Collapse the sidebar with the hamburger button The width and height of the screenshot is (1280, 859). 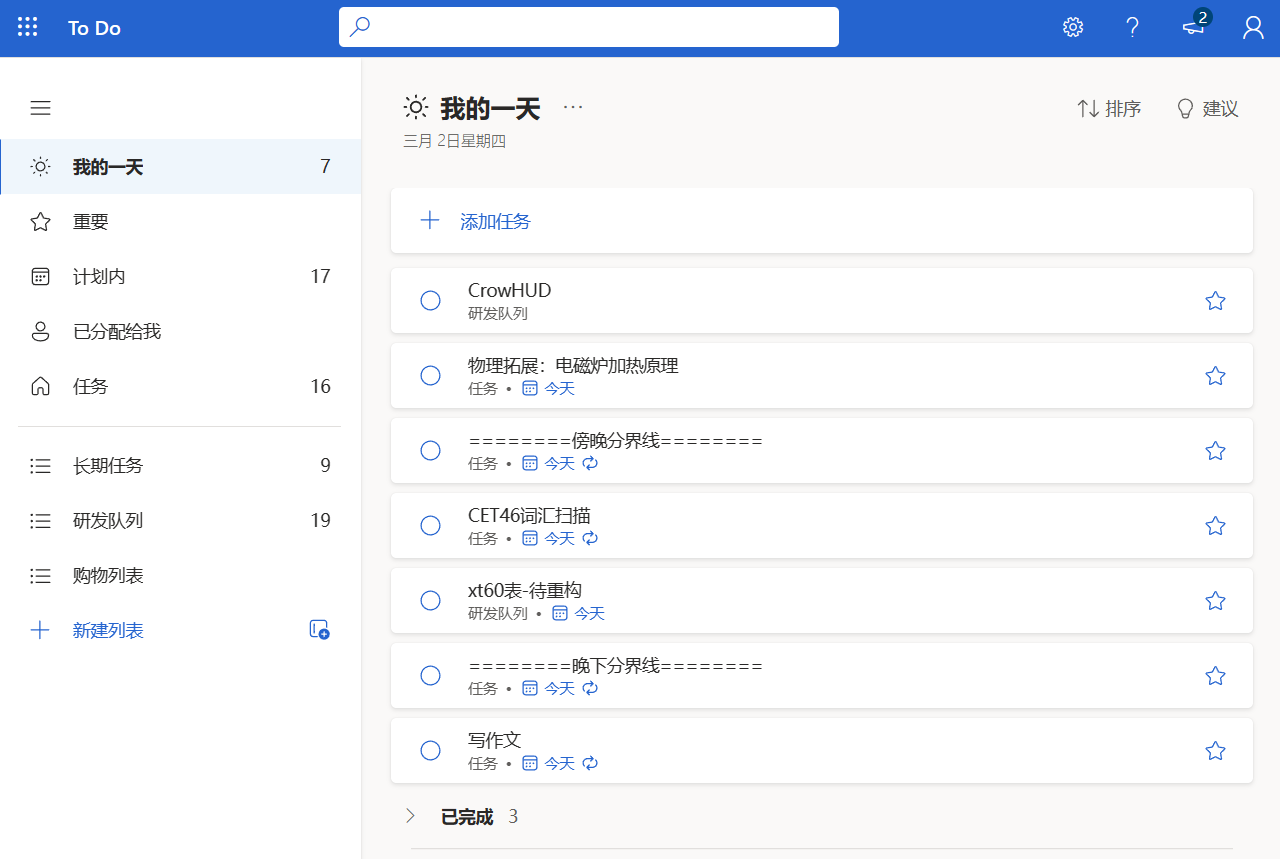tap(40, 108)
